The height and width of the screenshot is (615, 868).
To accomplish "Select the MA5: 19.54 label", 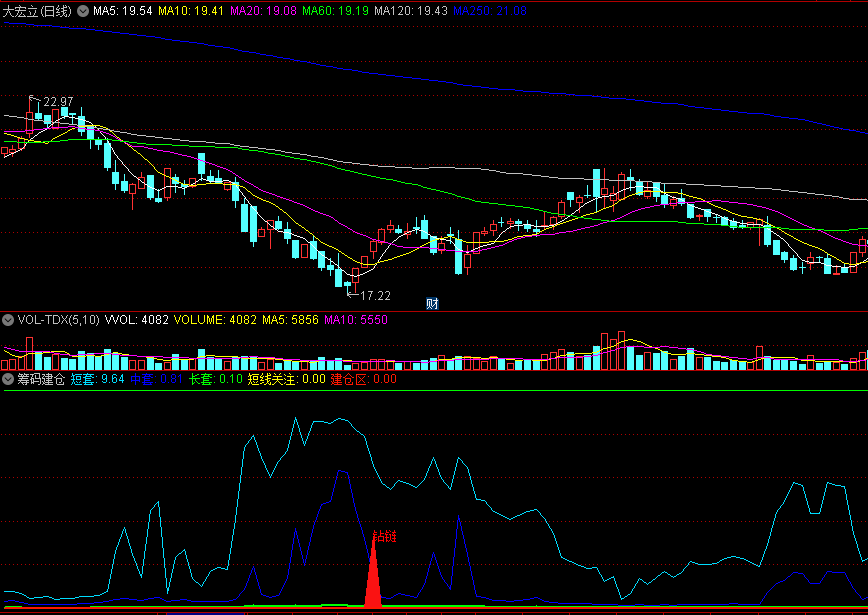I will pyautogui.click(x=123, y=11).
